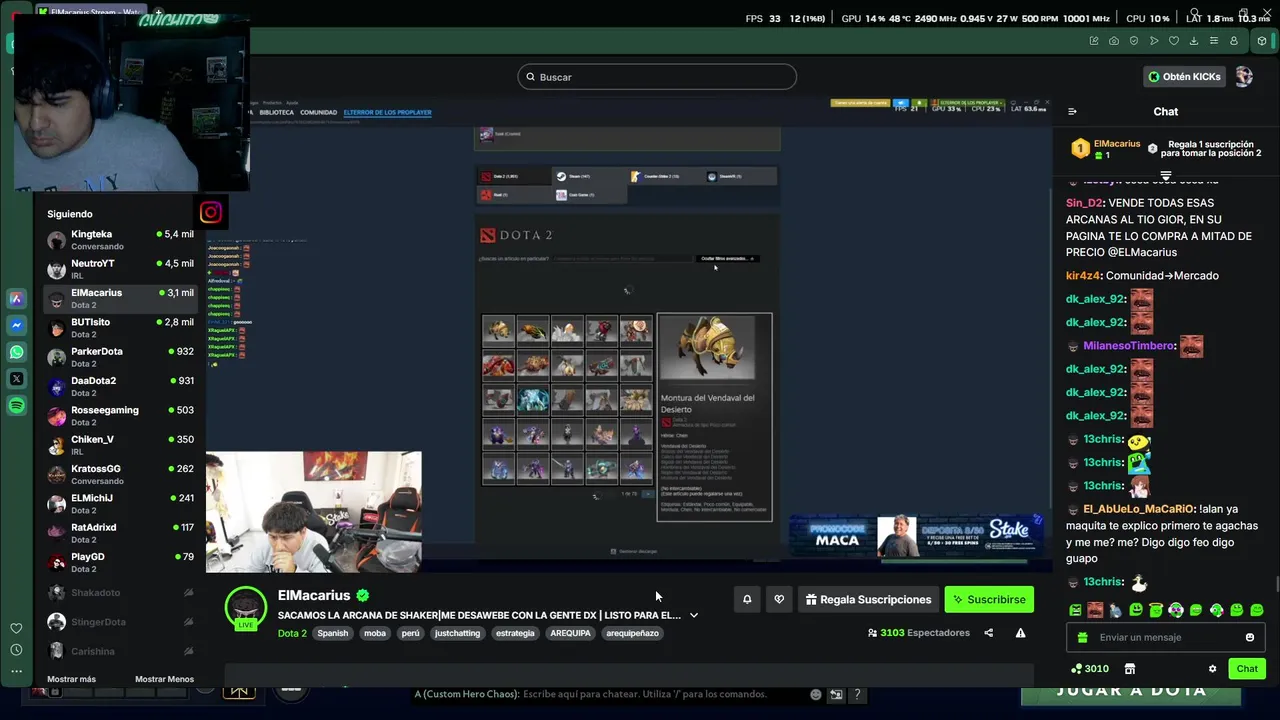Select the moba tag
Viewport: 1280px width, 720px height.
(x=375, y=633)
